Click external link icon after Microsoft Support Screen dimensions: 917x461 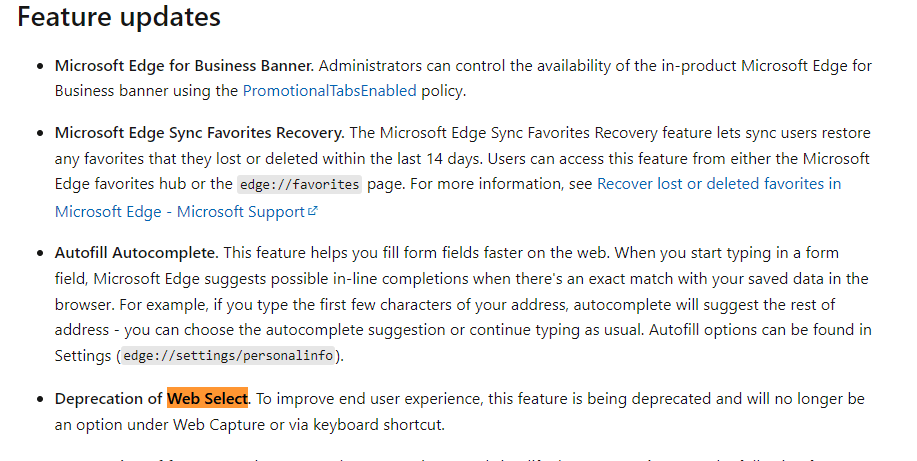tap(313, 211)
